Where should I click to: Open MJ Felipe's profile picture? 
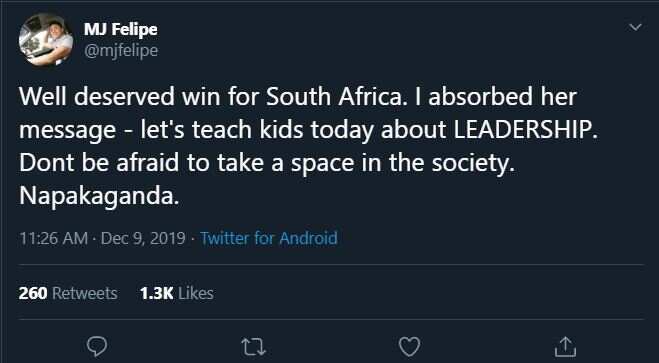coord(46,39)
